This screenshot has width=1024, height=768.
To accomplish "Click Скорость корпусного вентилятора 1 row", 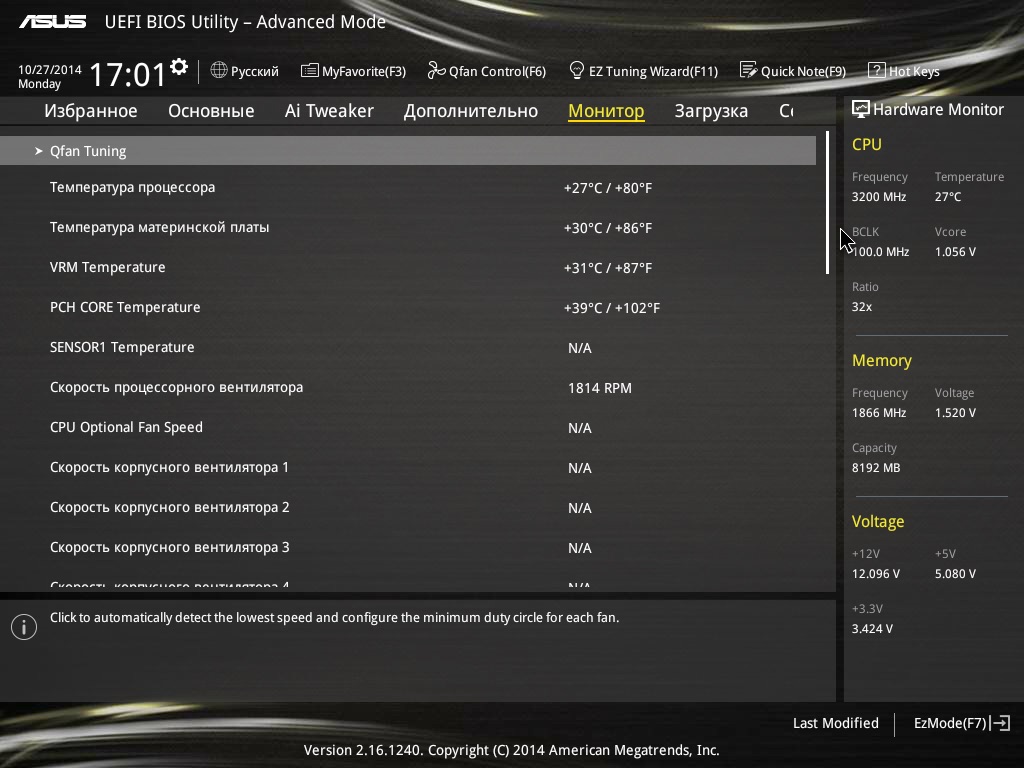I will 408,468.
